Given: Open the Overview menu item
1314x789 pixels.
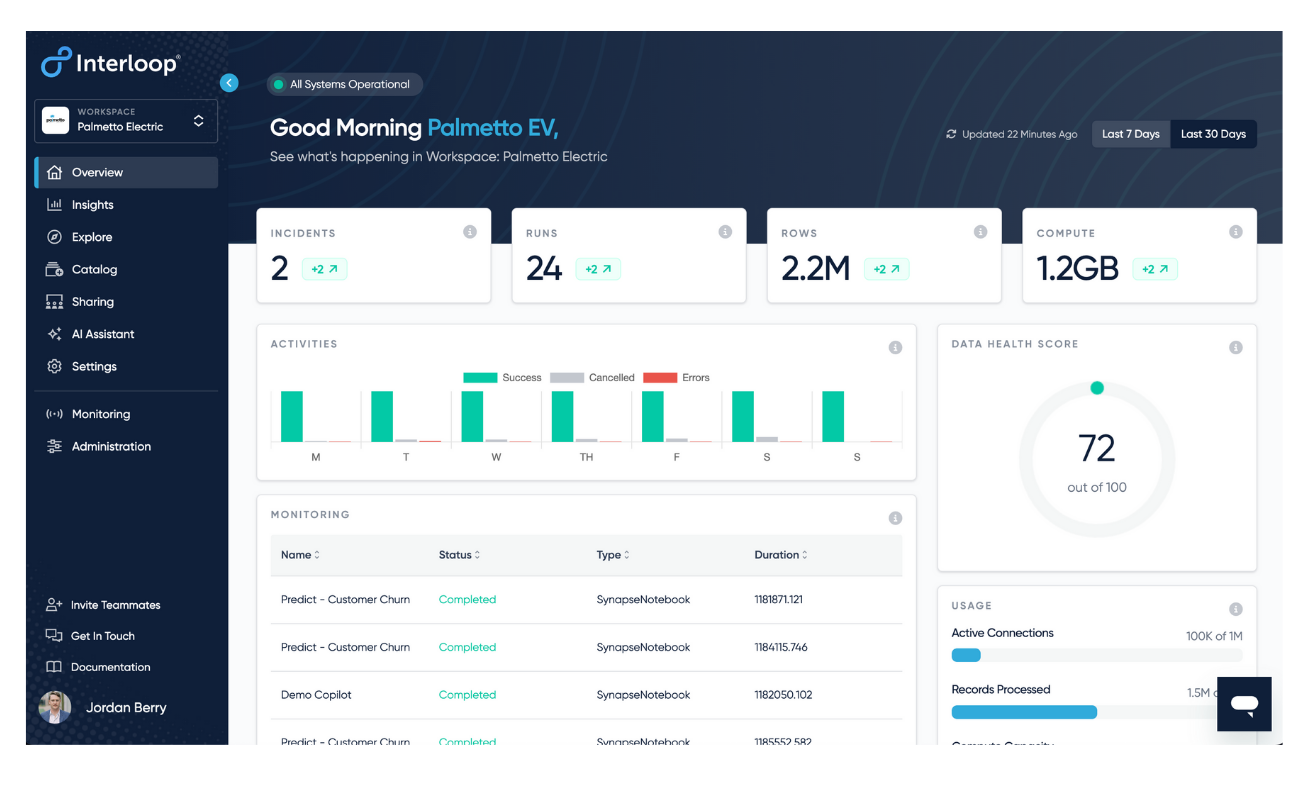Looking at the screenshot, I should click(126, 172).
